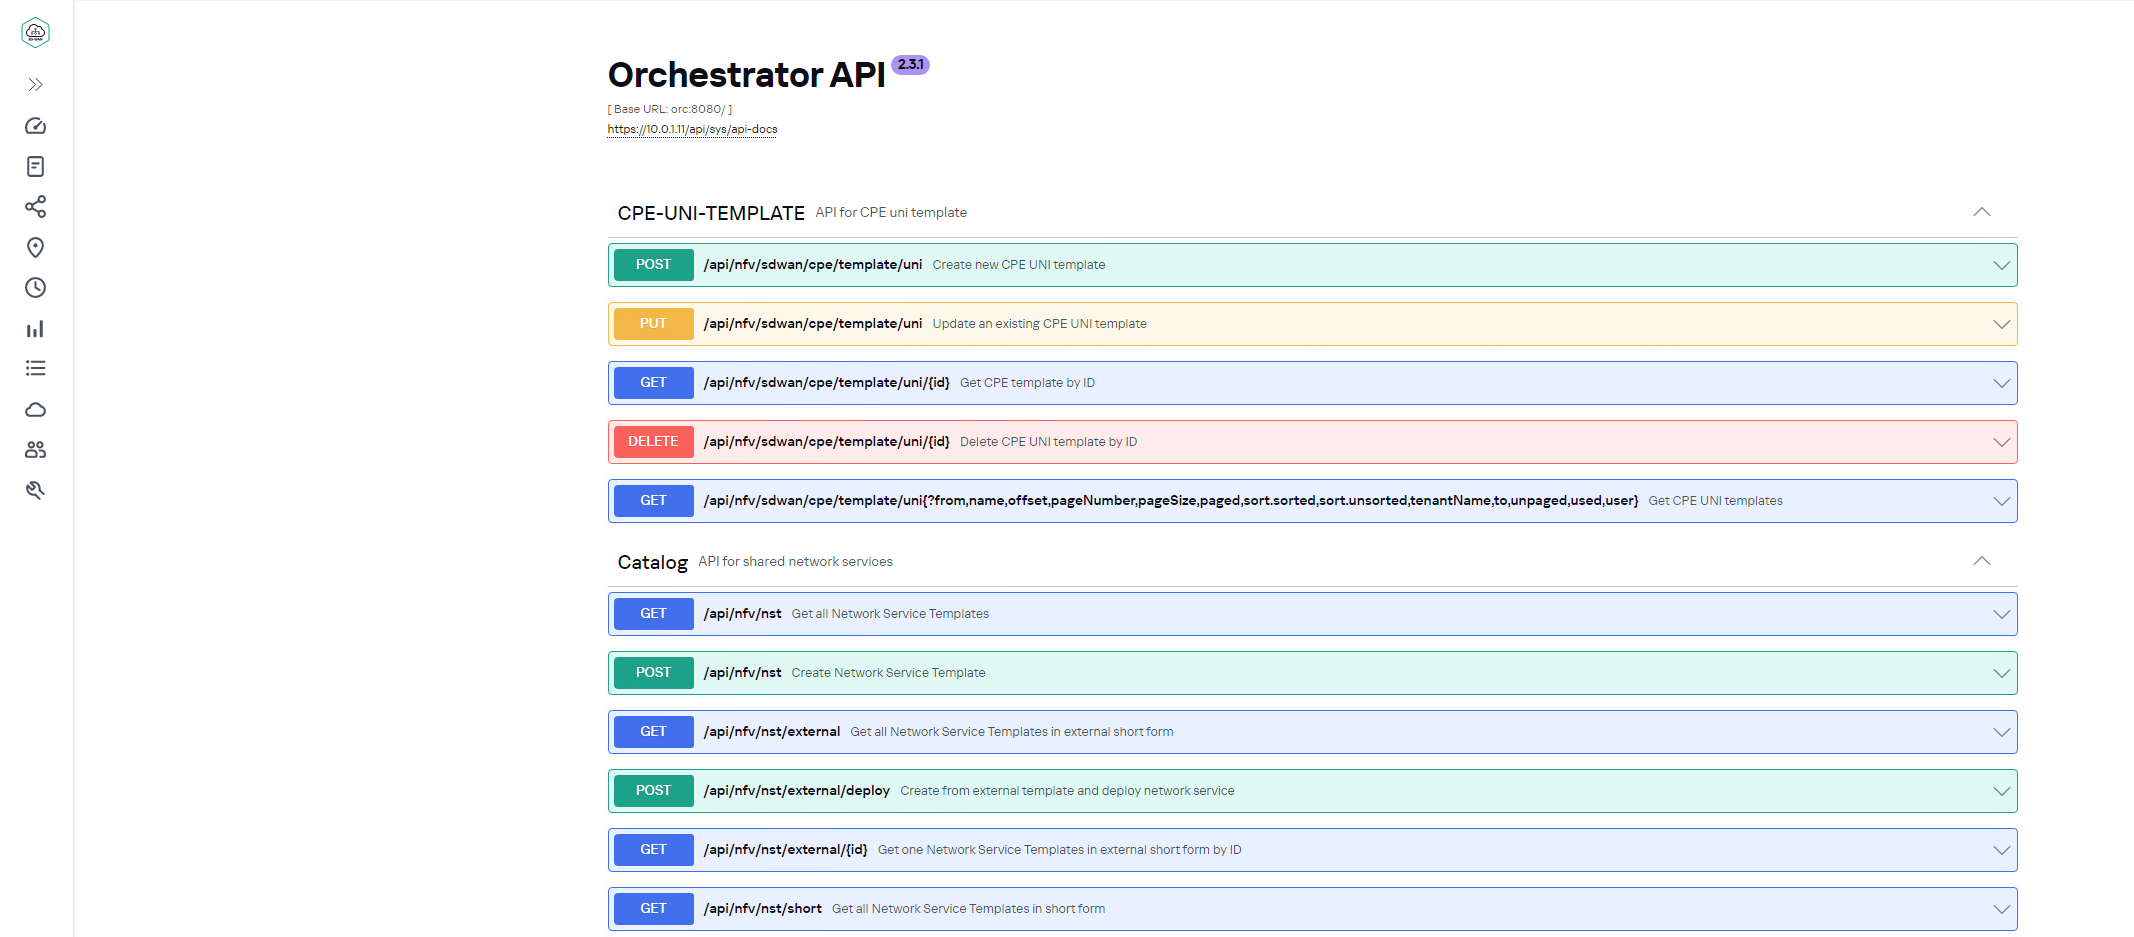The image size is (2134, 937).
Task: Open the api-docs URL link
Action: point(692,129)
